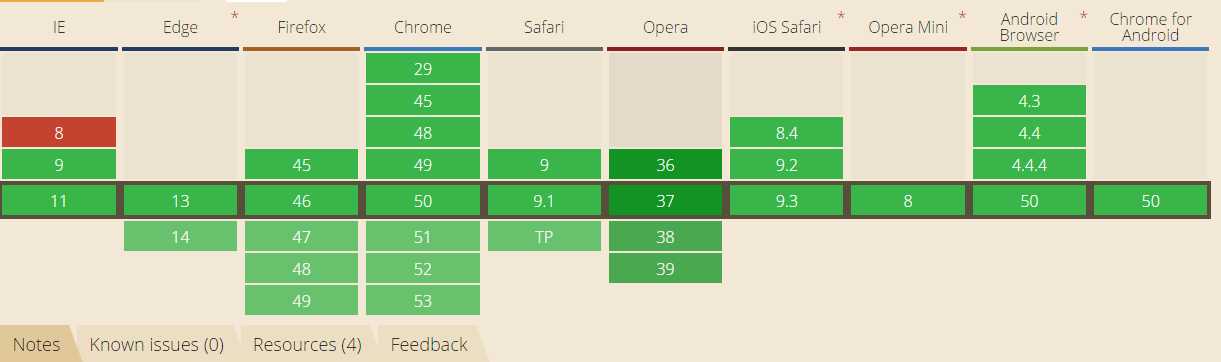This screenshot has width=1221, height=362.
Task: Click Firefox 49 support cell
Action: point(301,300)
